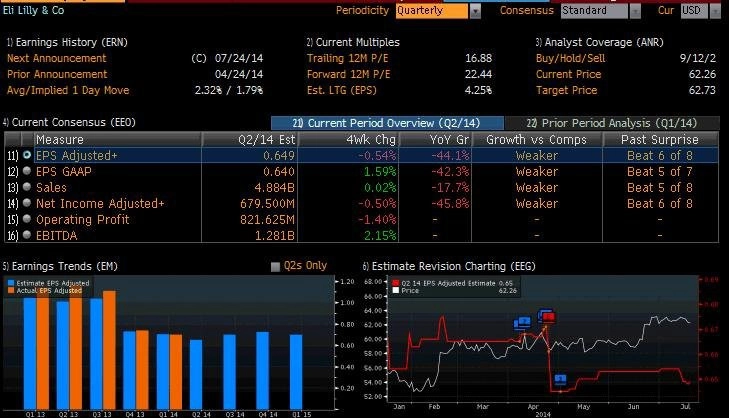Click the EPS GAAP 4Wk change 1.59%
The height and width of the screenshot is (418, 729).
[x=380, y=172]
